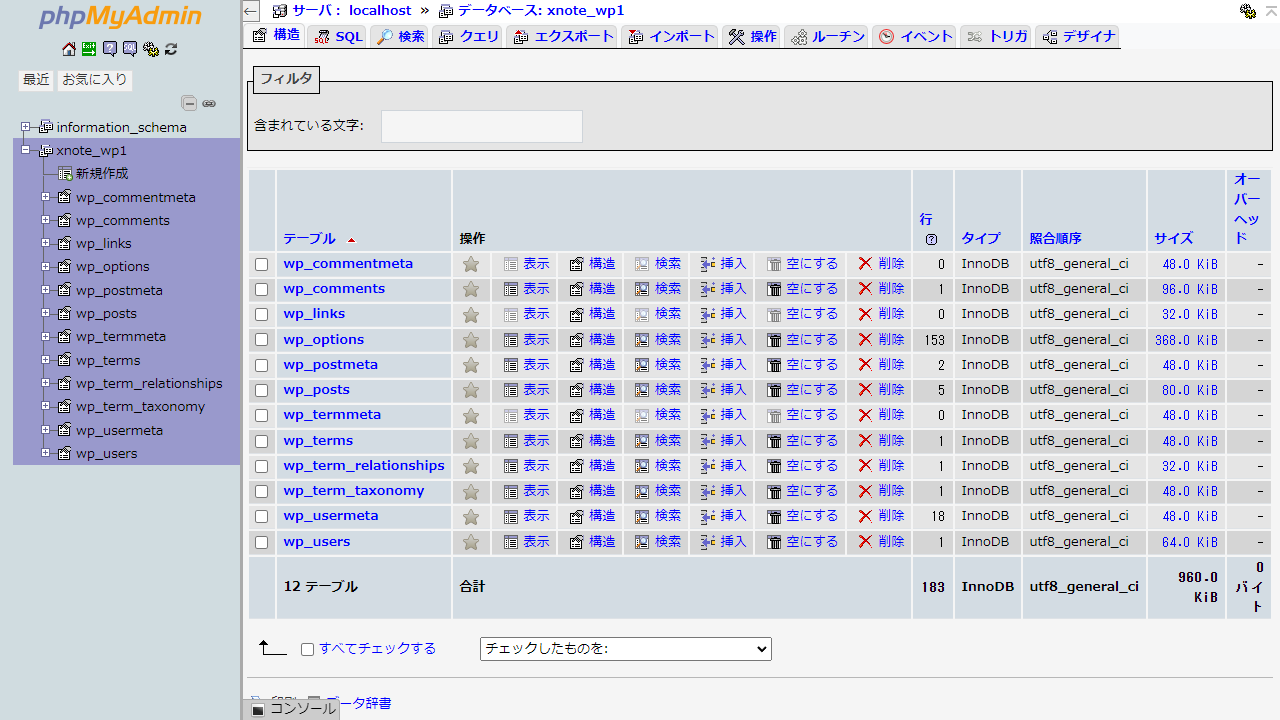This screenshot has height=720, width=1280.
Task: Sort by the サイズ column header
Action: [1173, 239]
